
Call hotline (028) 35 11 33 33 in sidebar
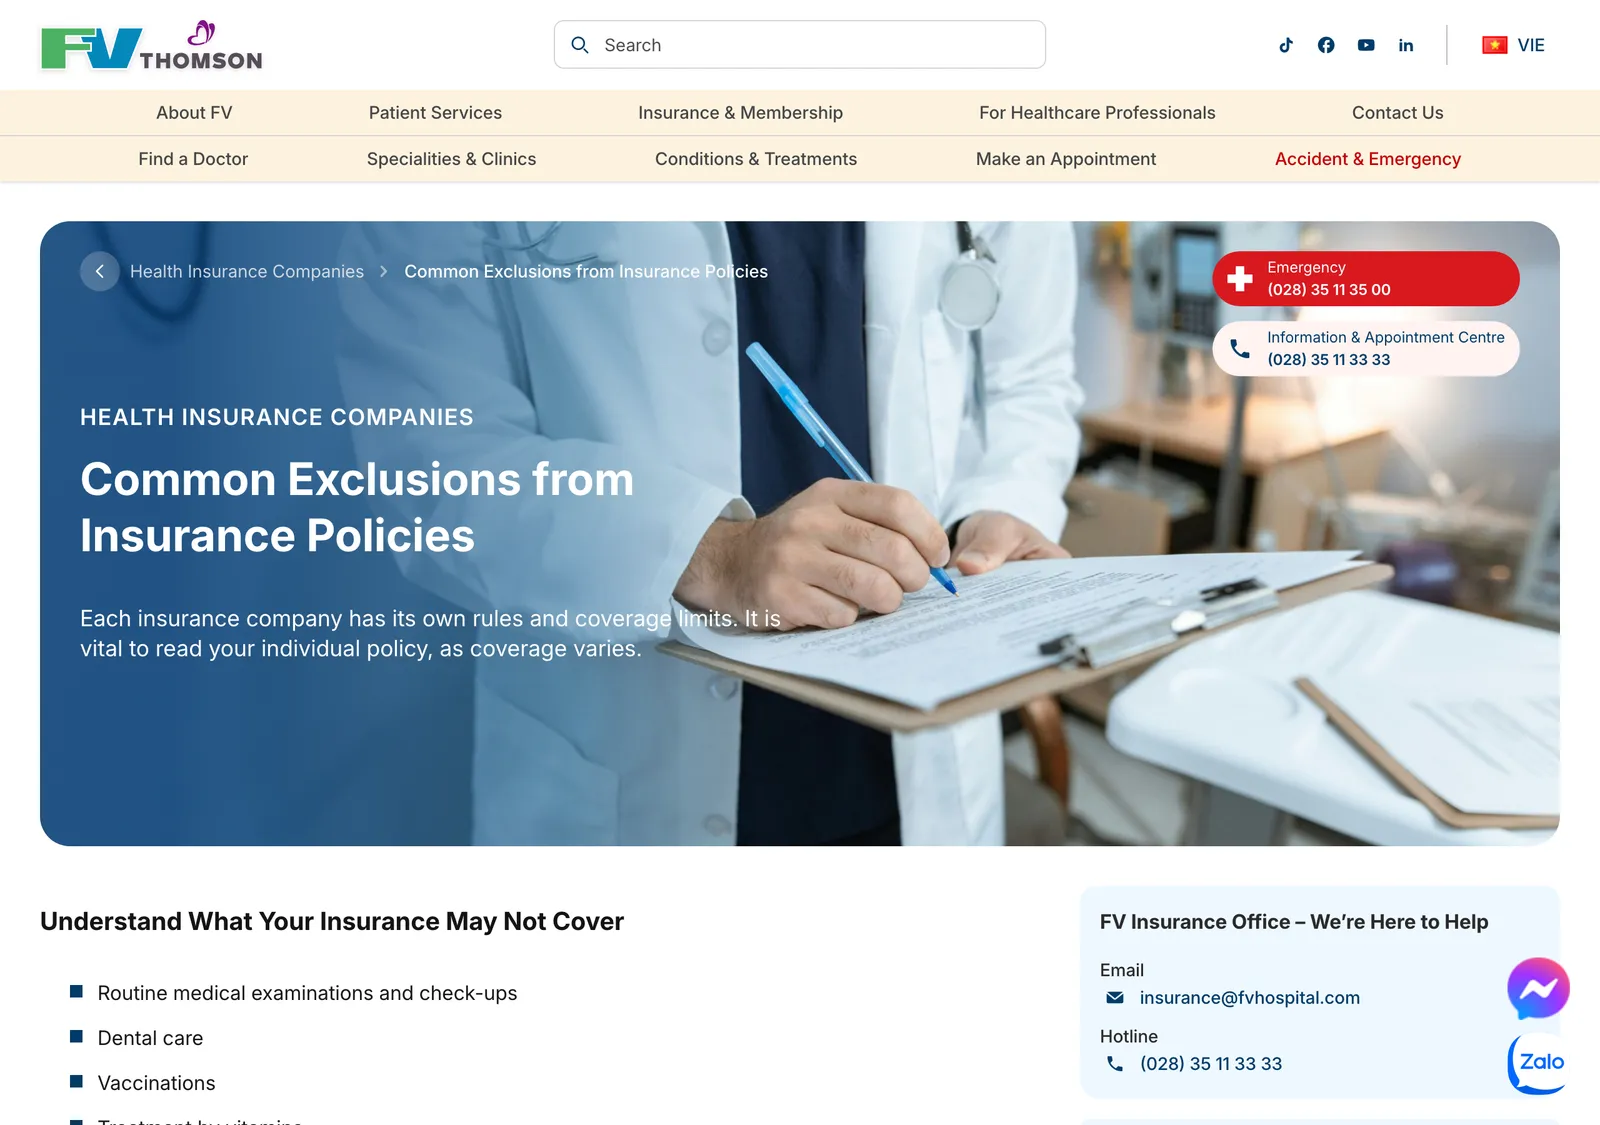coord(1211,1064)
